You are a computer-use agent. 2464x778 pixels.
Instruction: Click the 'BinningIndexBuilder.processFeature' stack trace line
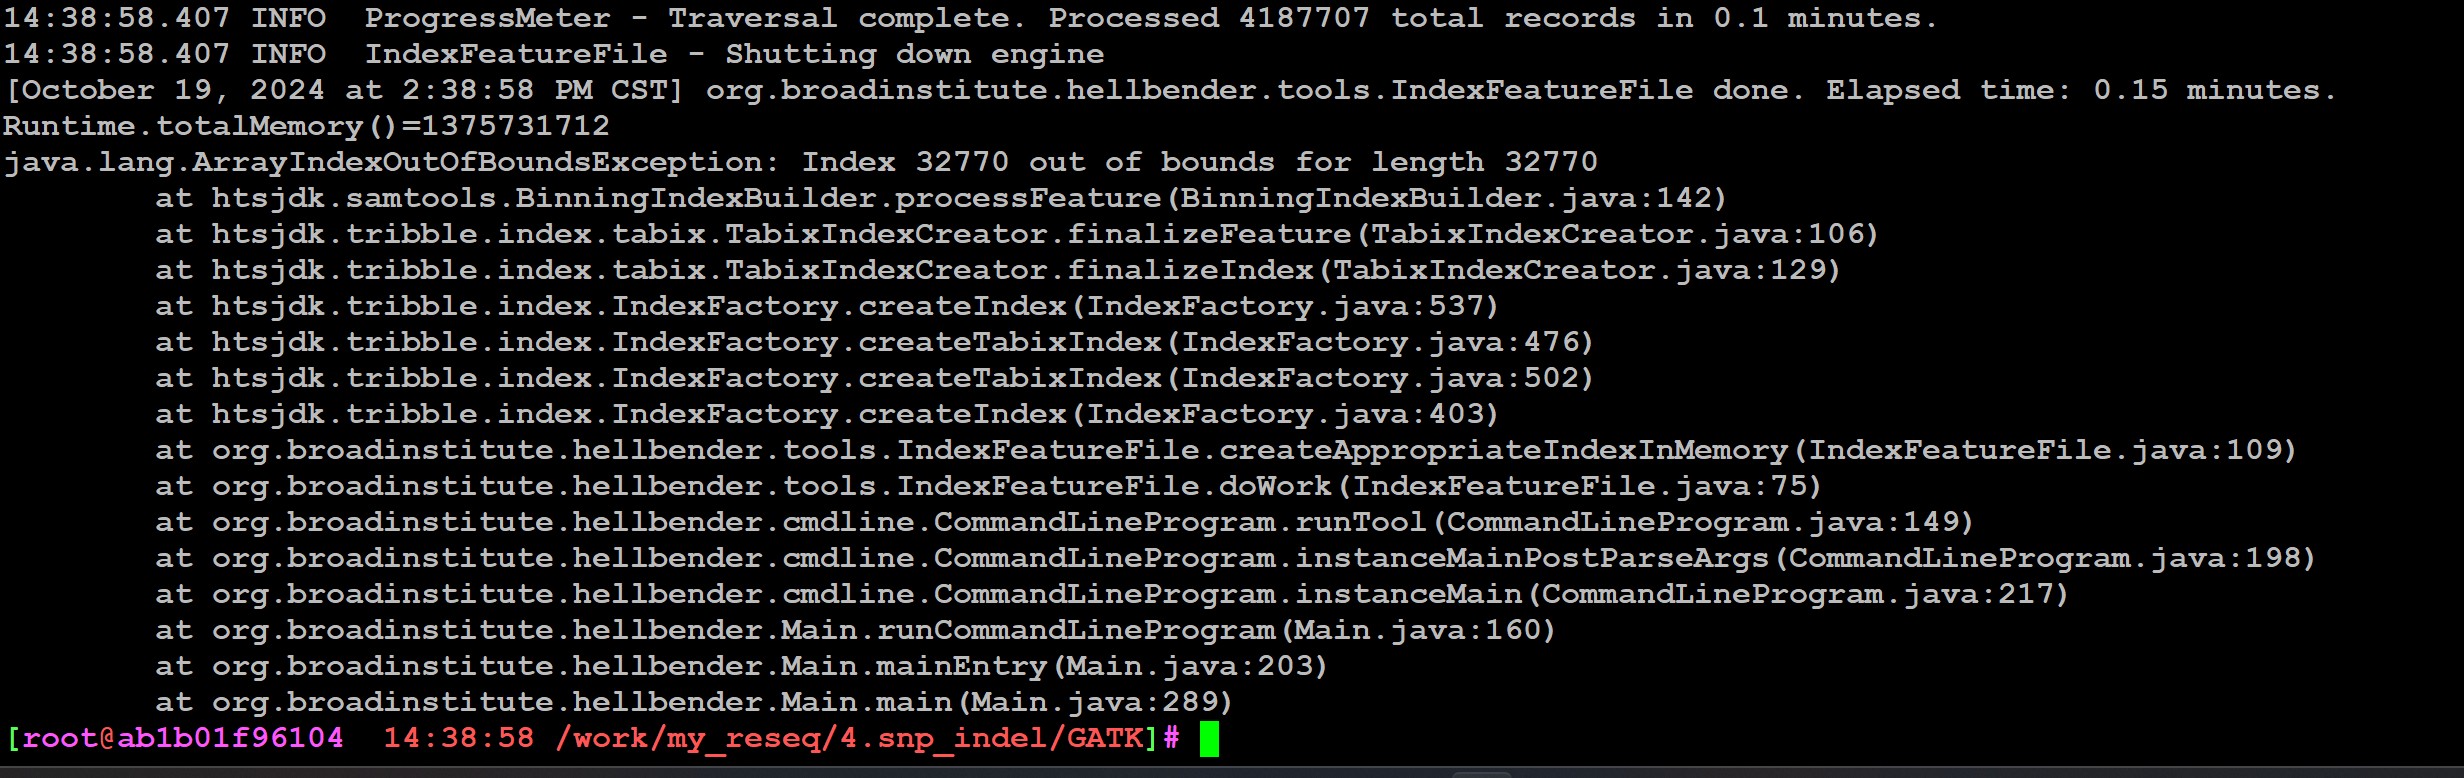pos(941,198)
